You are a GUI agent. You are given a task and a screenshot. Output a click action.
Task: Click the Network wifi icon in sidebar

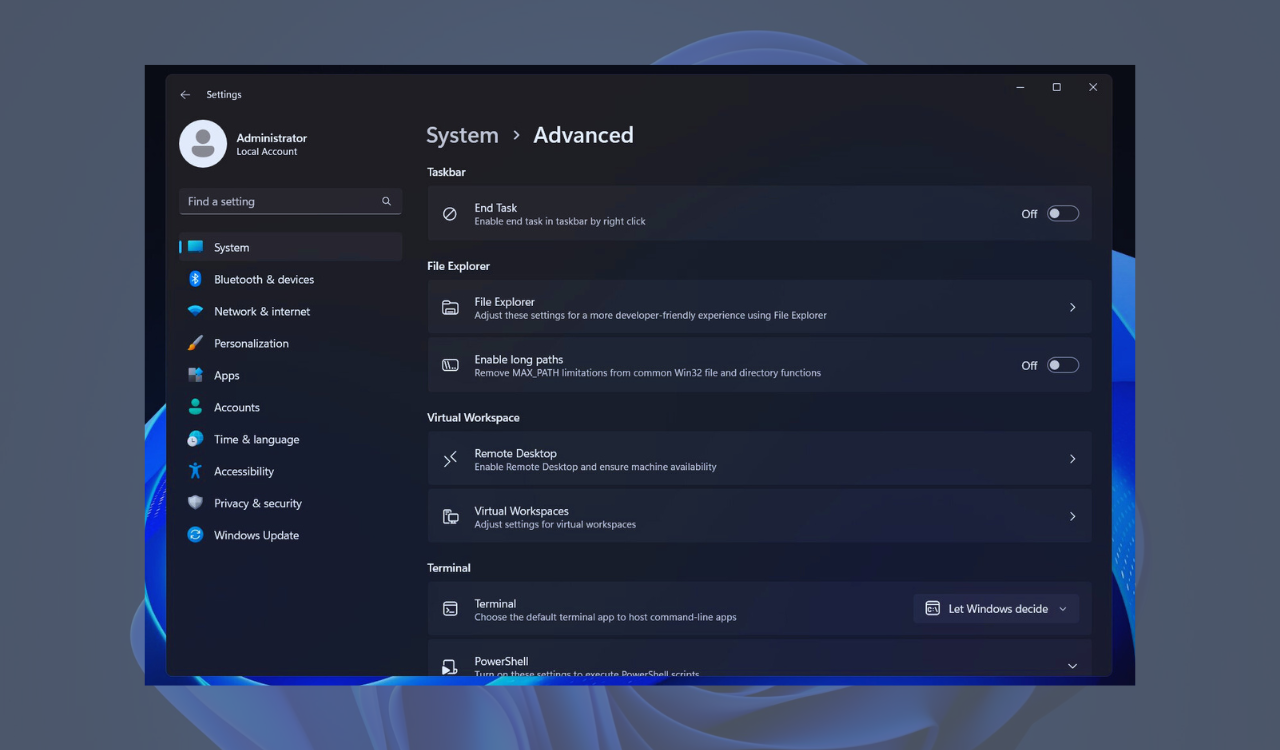195,311
